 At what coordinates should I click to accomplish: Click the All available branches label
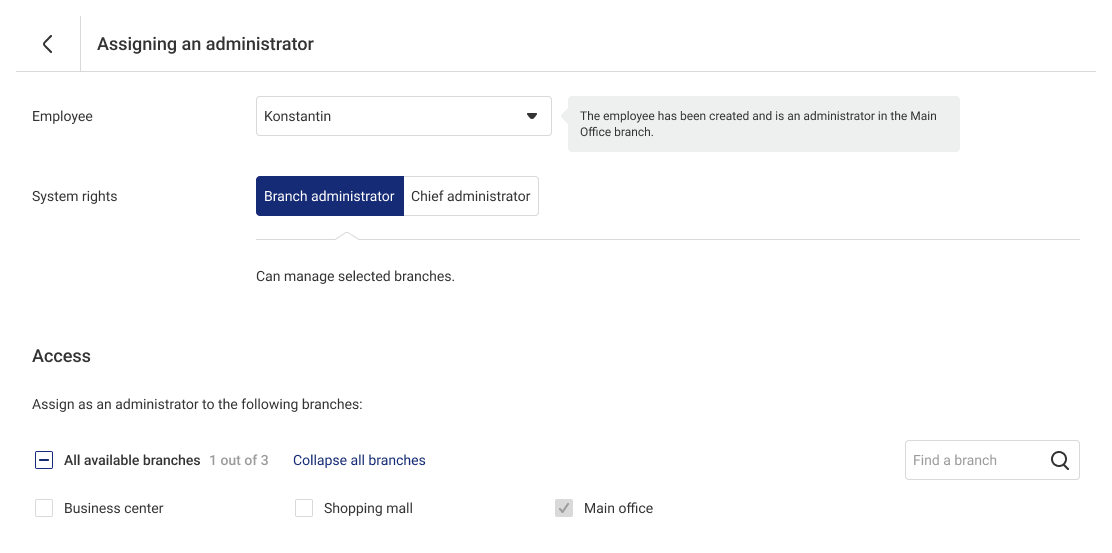point(132,460)
